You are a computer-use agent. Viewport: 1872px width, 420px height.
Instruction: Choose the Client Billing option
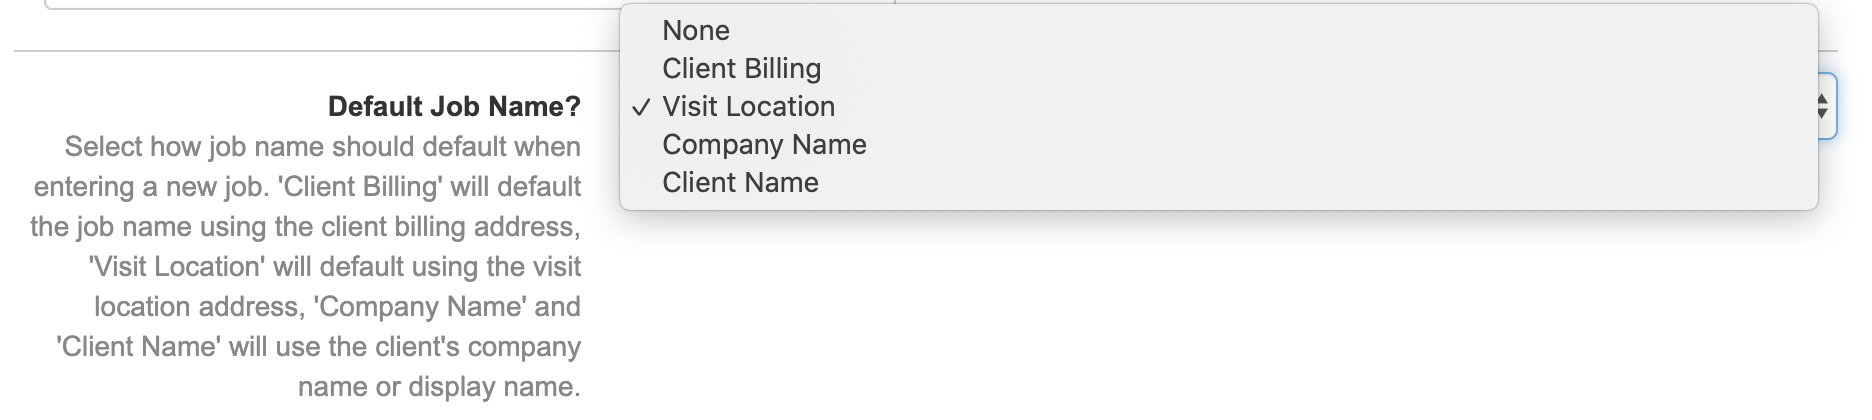point(741,69)
